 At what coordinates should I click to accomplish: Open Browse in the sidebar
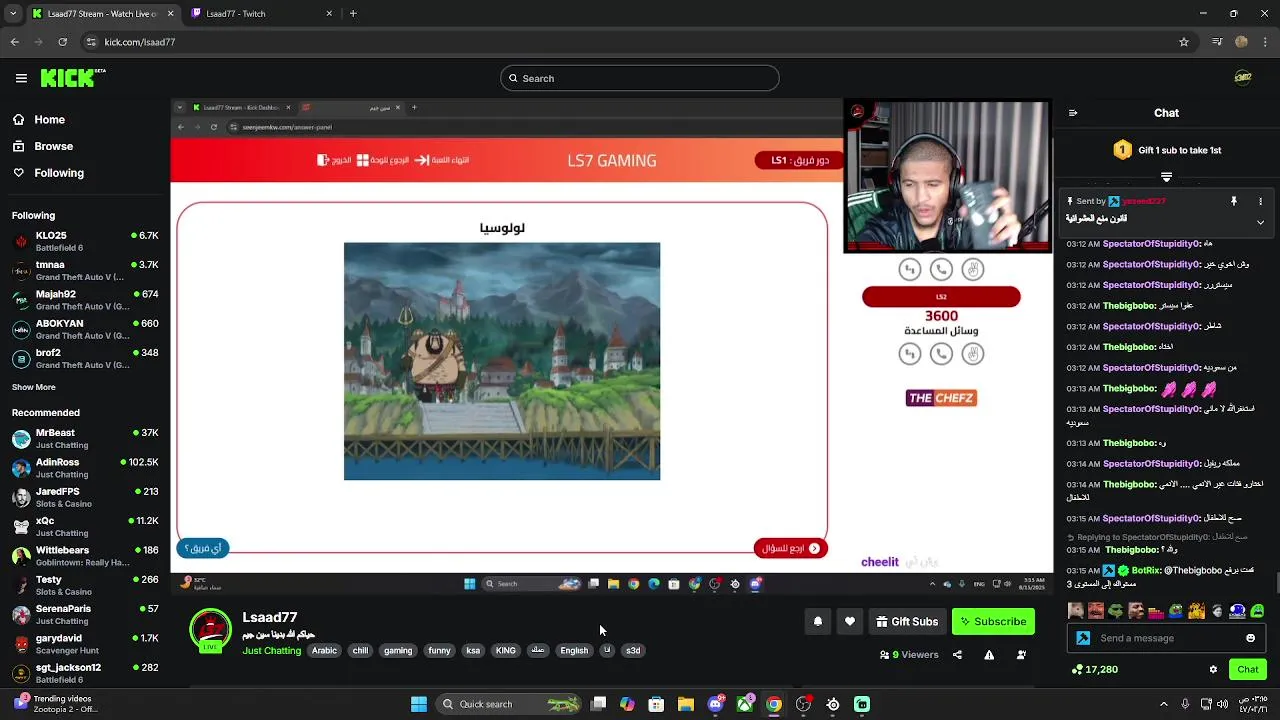pos(43,146)
